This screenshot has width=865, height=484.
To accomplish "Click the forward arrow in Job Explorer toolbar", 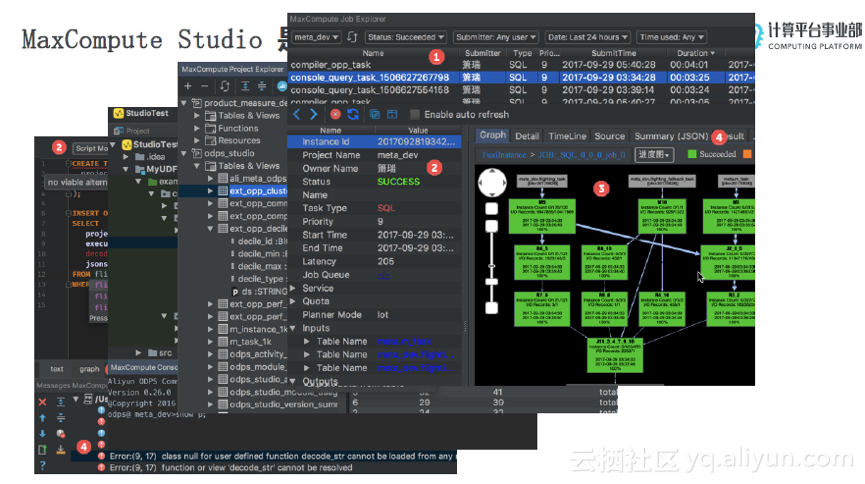I will [314, 114].
